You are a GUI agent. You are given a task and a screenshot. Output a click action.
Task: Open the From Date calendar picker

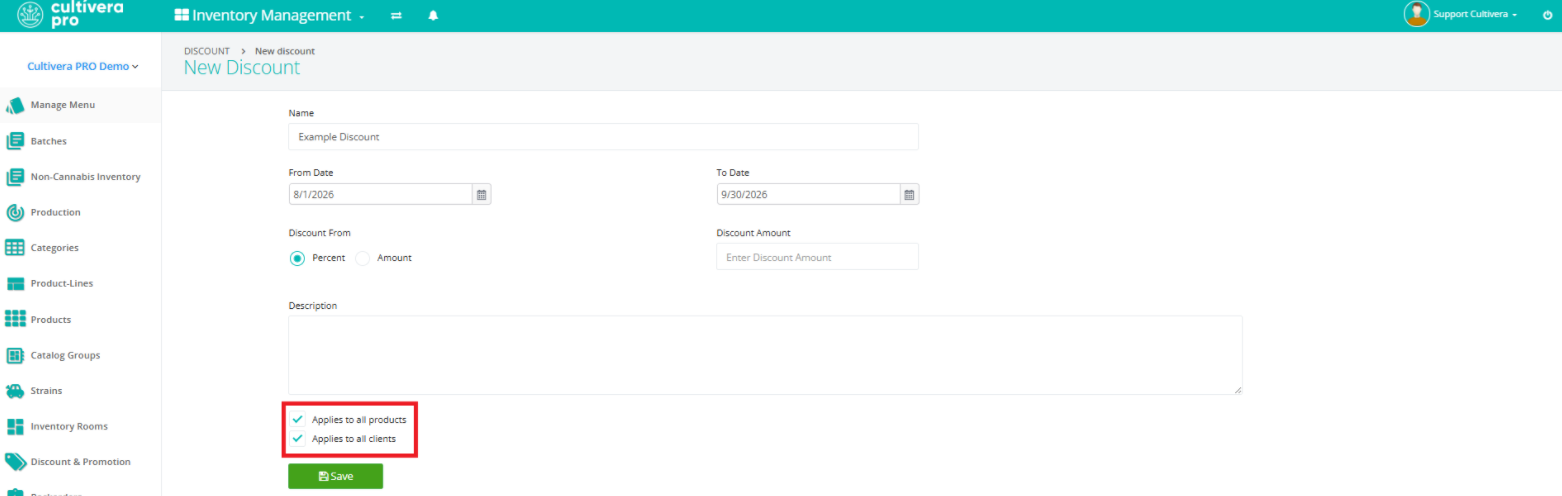pyautogui.click(x=481, y=195)
